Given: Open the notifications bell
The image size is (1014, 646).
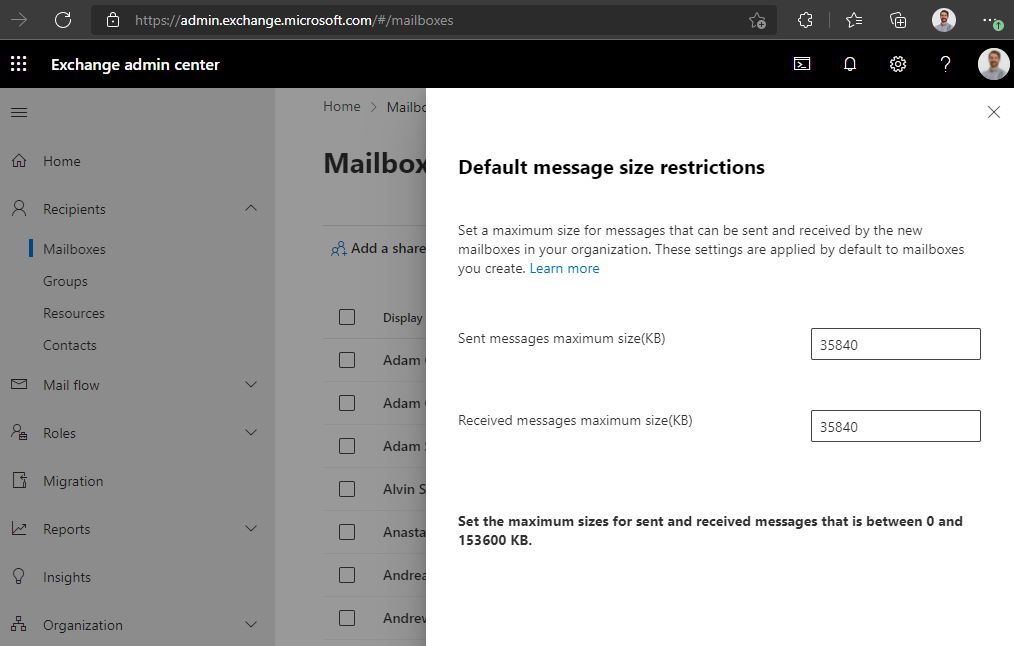Looking at the screenshot, I should [x=850, y=64].
